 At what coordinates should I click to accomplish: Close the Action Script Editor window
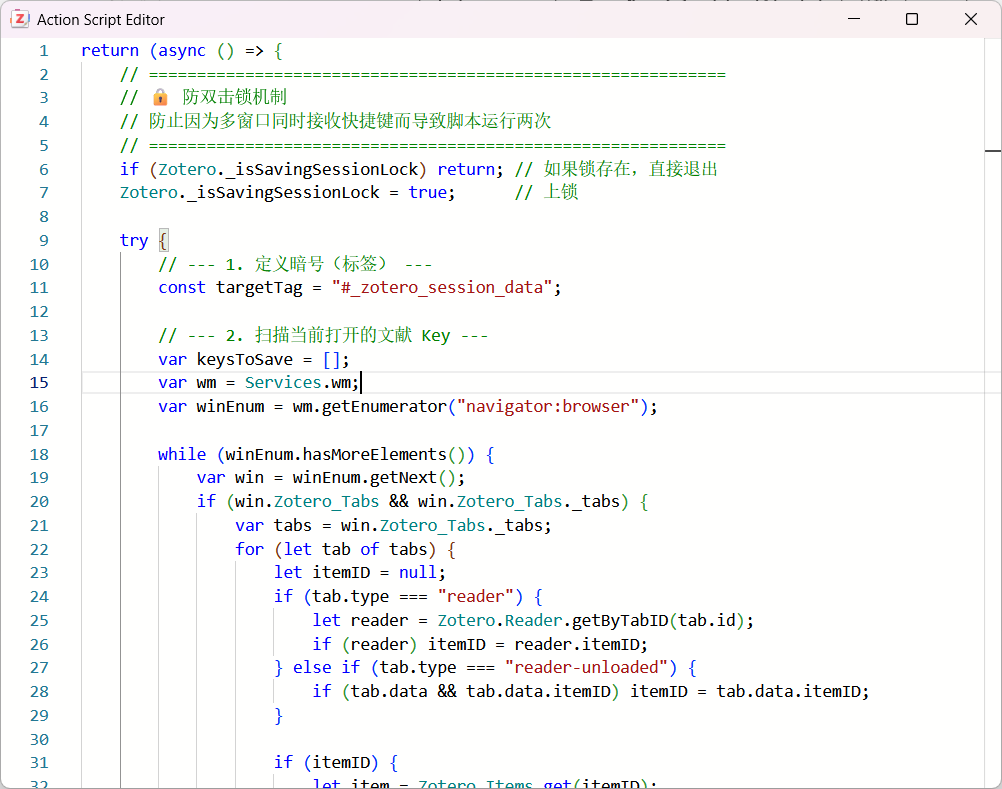970,19
